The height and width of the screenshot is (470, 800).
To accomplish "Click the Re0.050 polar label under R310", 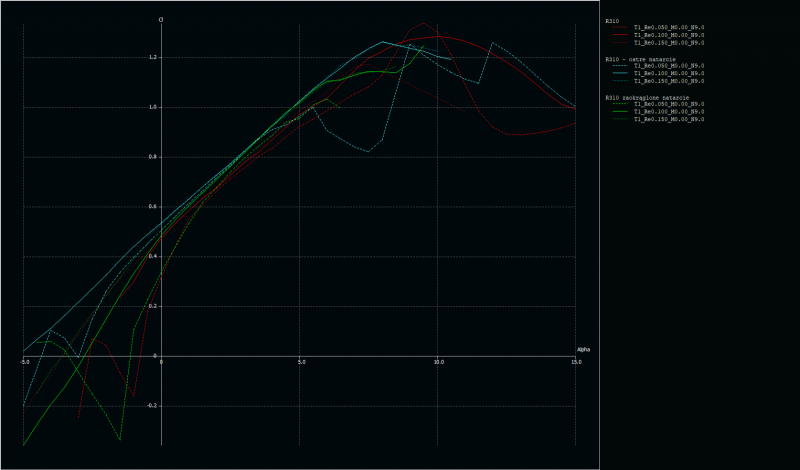I will point(669,27).
